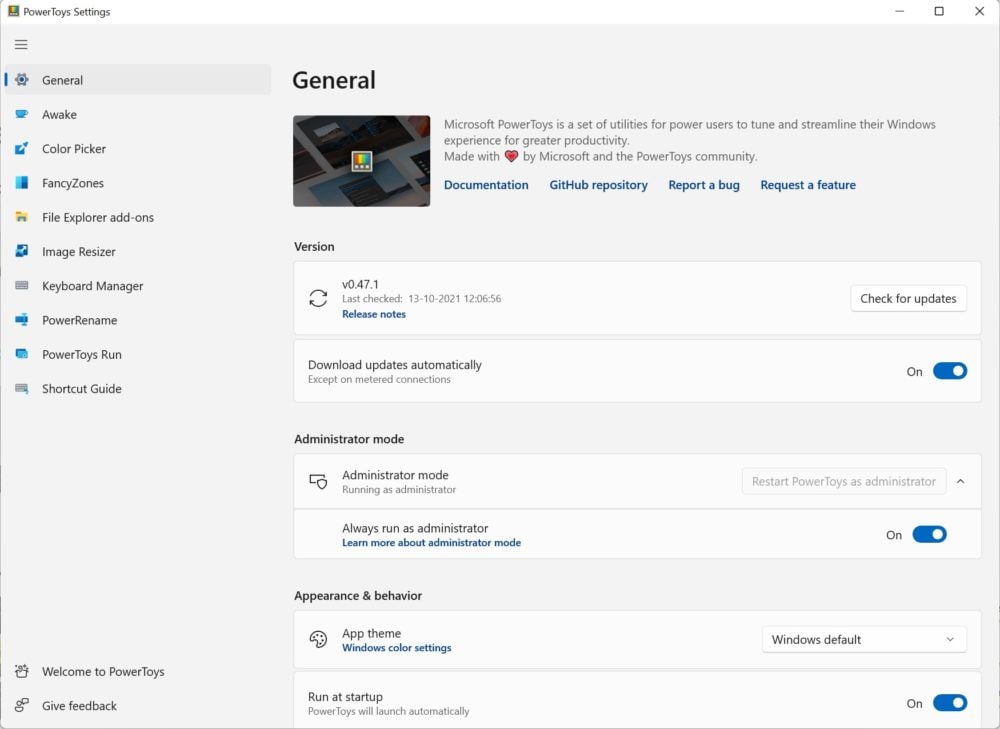Click the Awake coffee cup icon

(22, 115)
